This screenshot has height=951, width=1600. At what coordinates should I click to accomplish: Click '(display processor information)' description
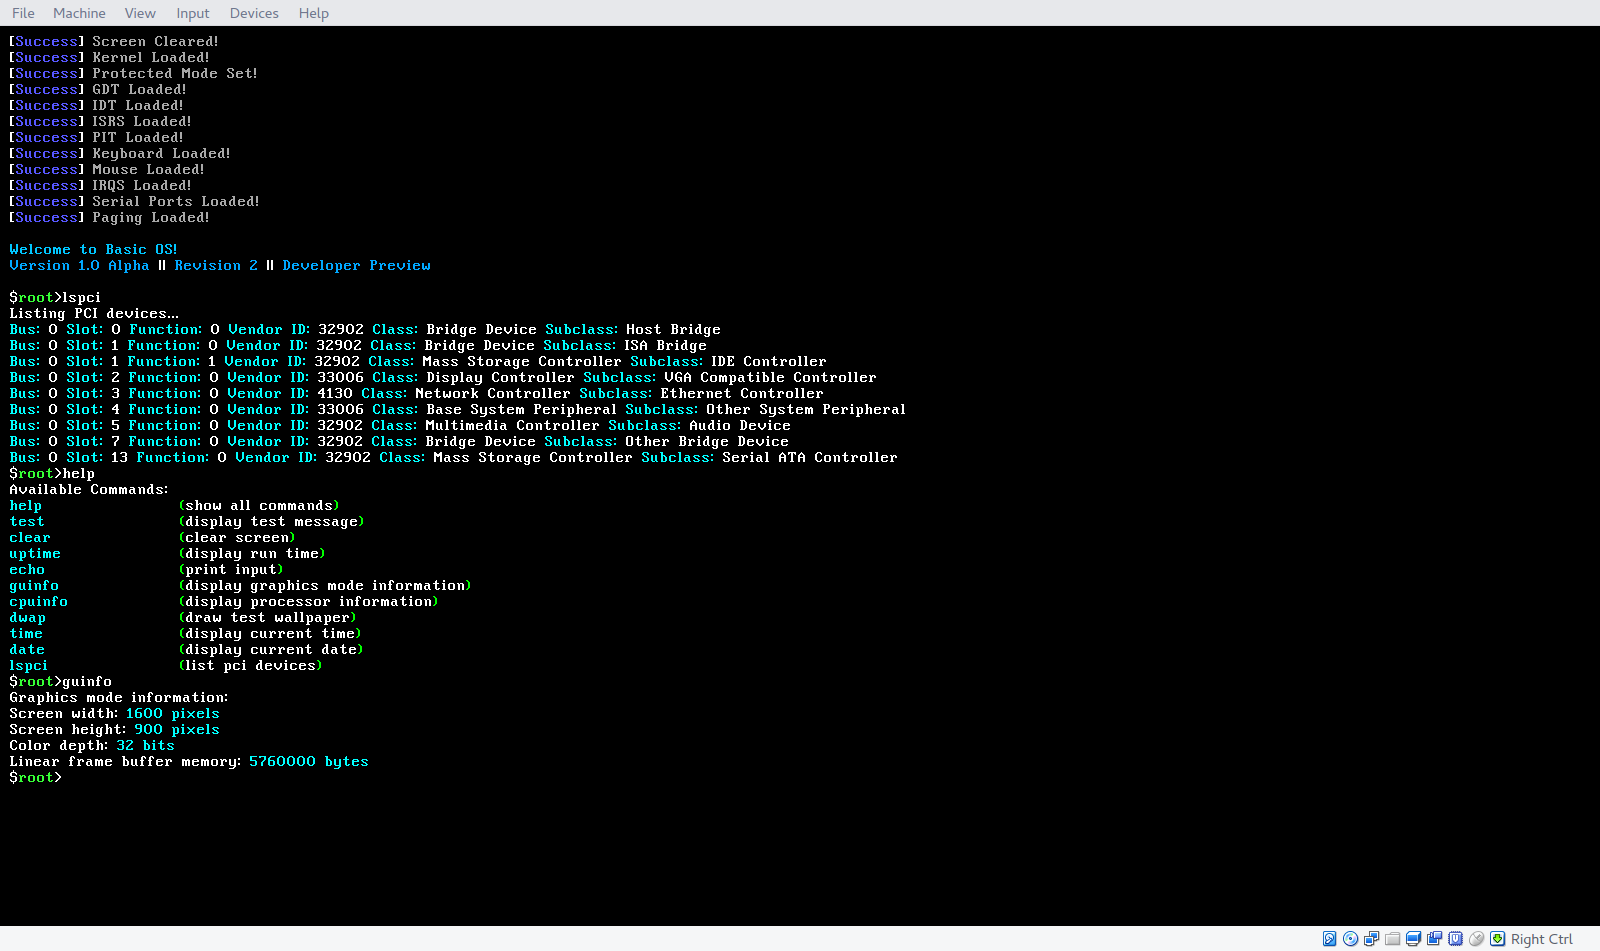point(309,601)
